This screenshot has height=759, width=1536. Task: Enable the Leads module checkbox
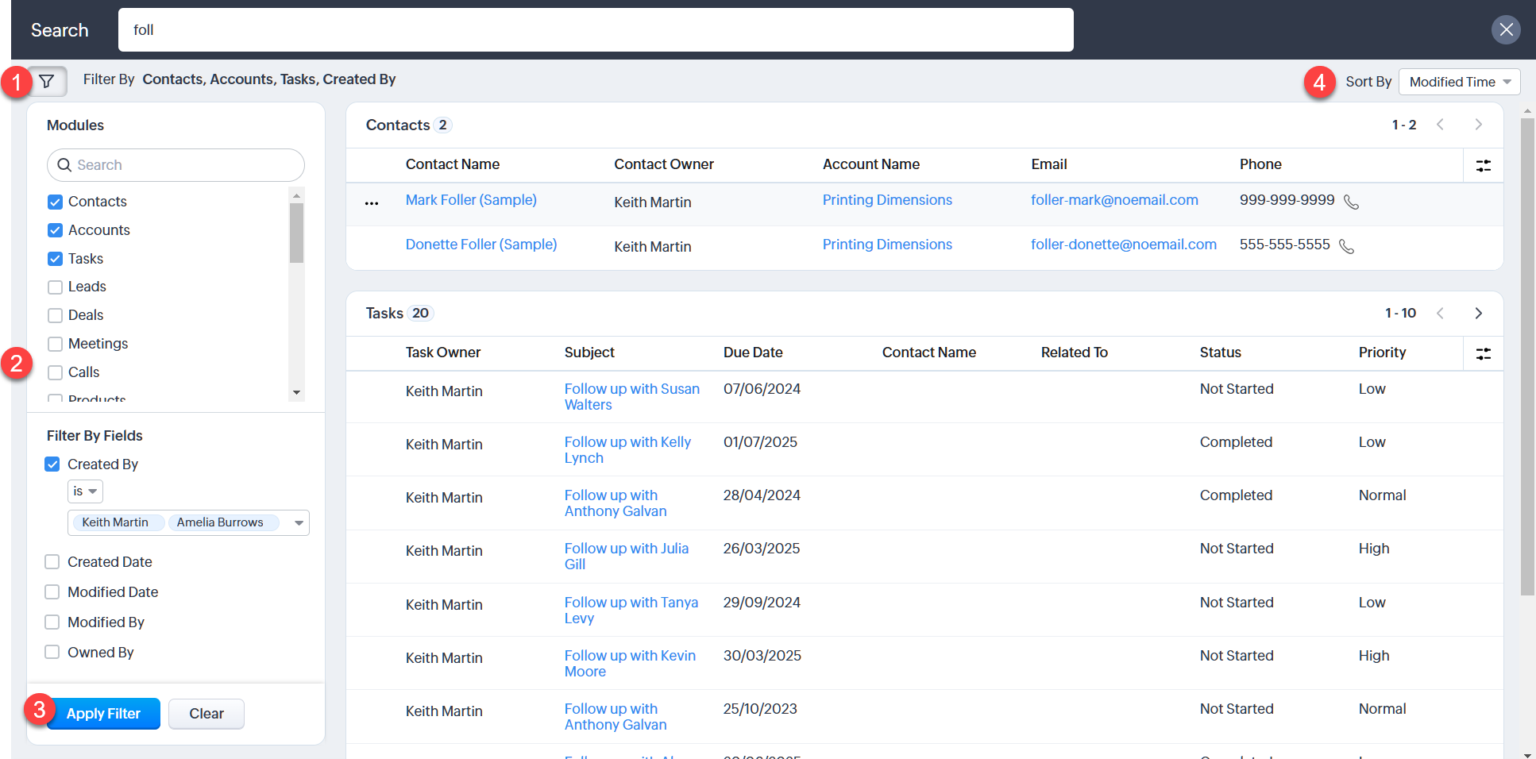click(x=55, y=286)
